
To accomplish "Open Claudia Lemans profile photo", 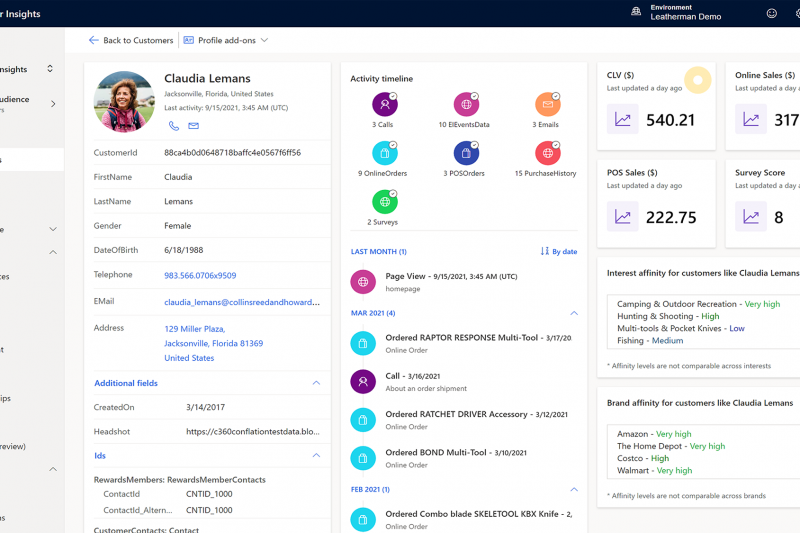I will [124, 101].
